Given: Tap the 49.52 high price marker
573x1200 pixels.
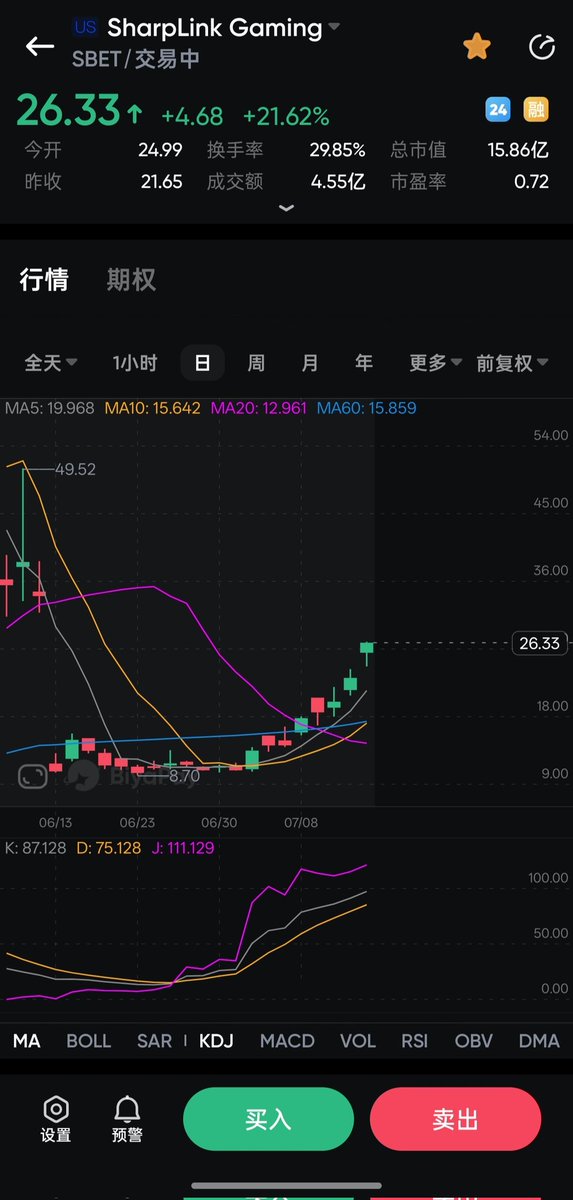Looking at the screenshot, I should [75, 469].
